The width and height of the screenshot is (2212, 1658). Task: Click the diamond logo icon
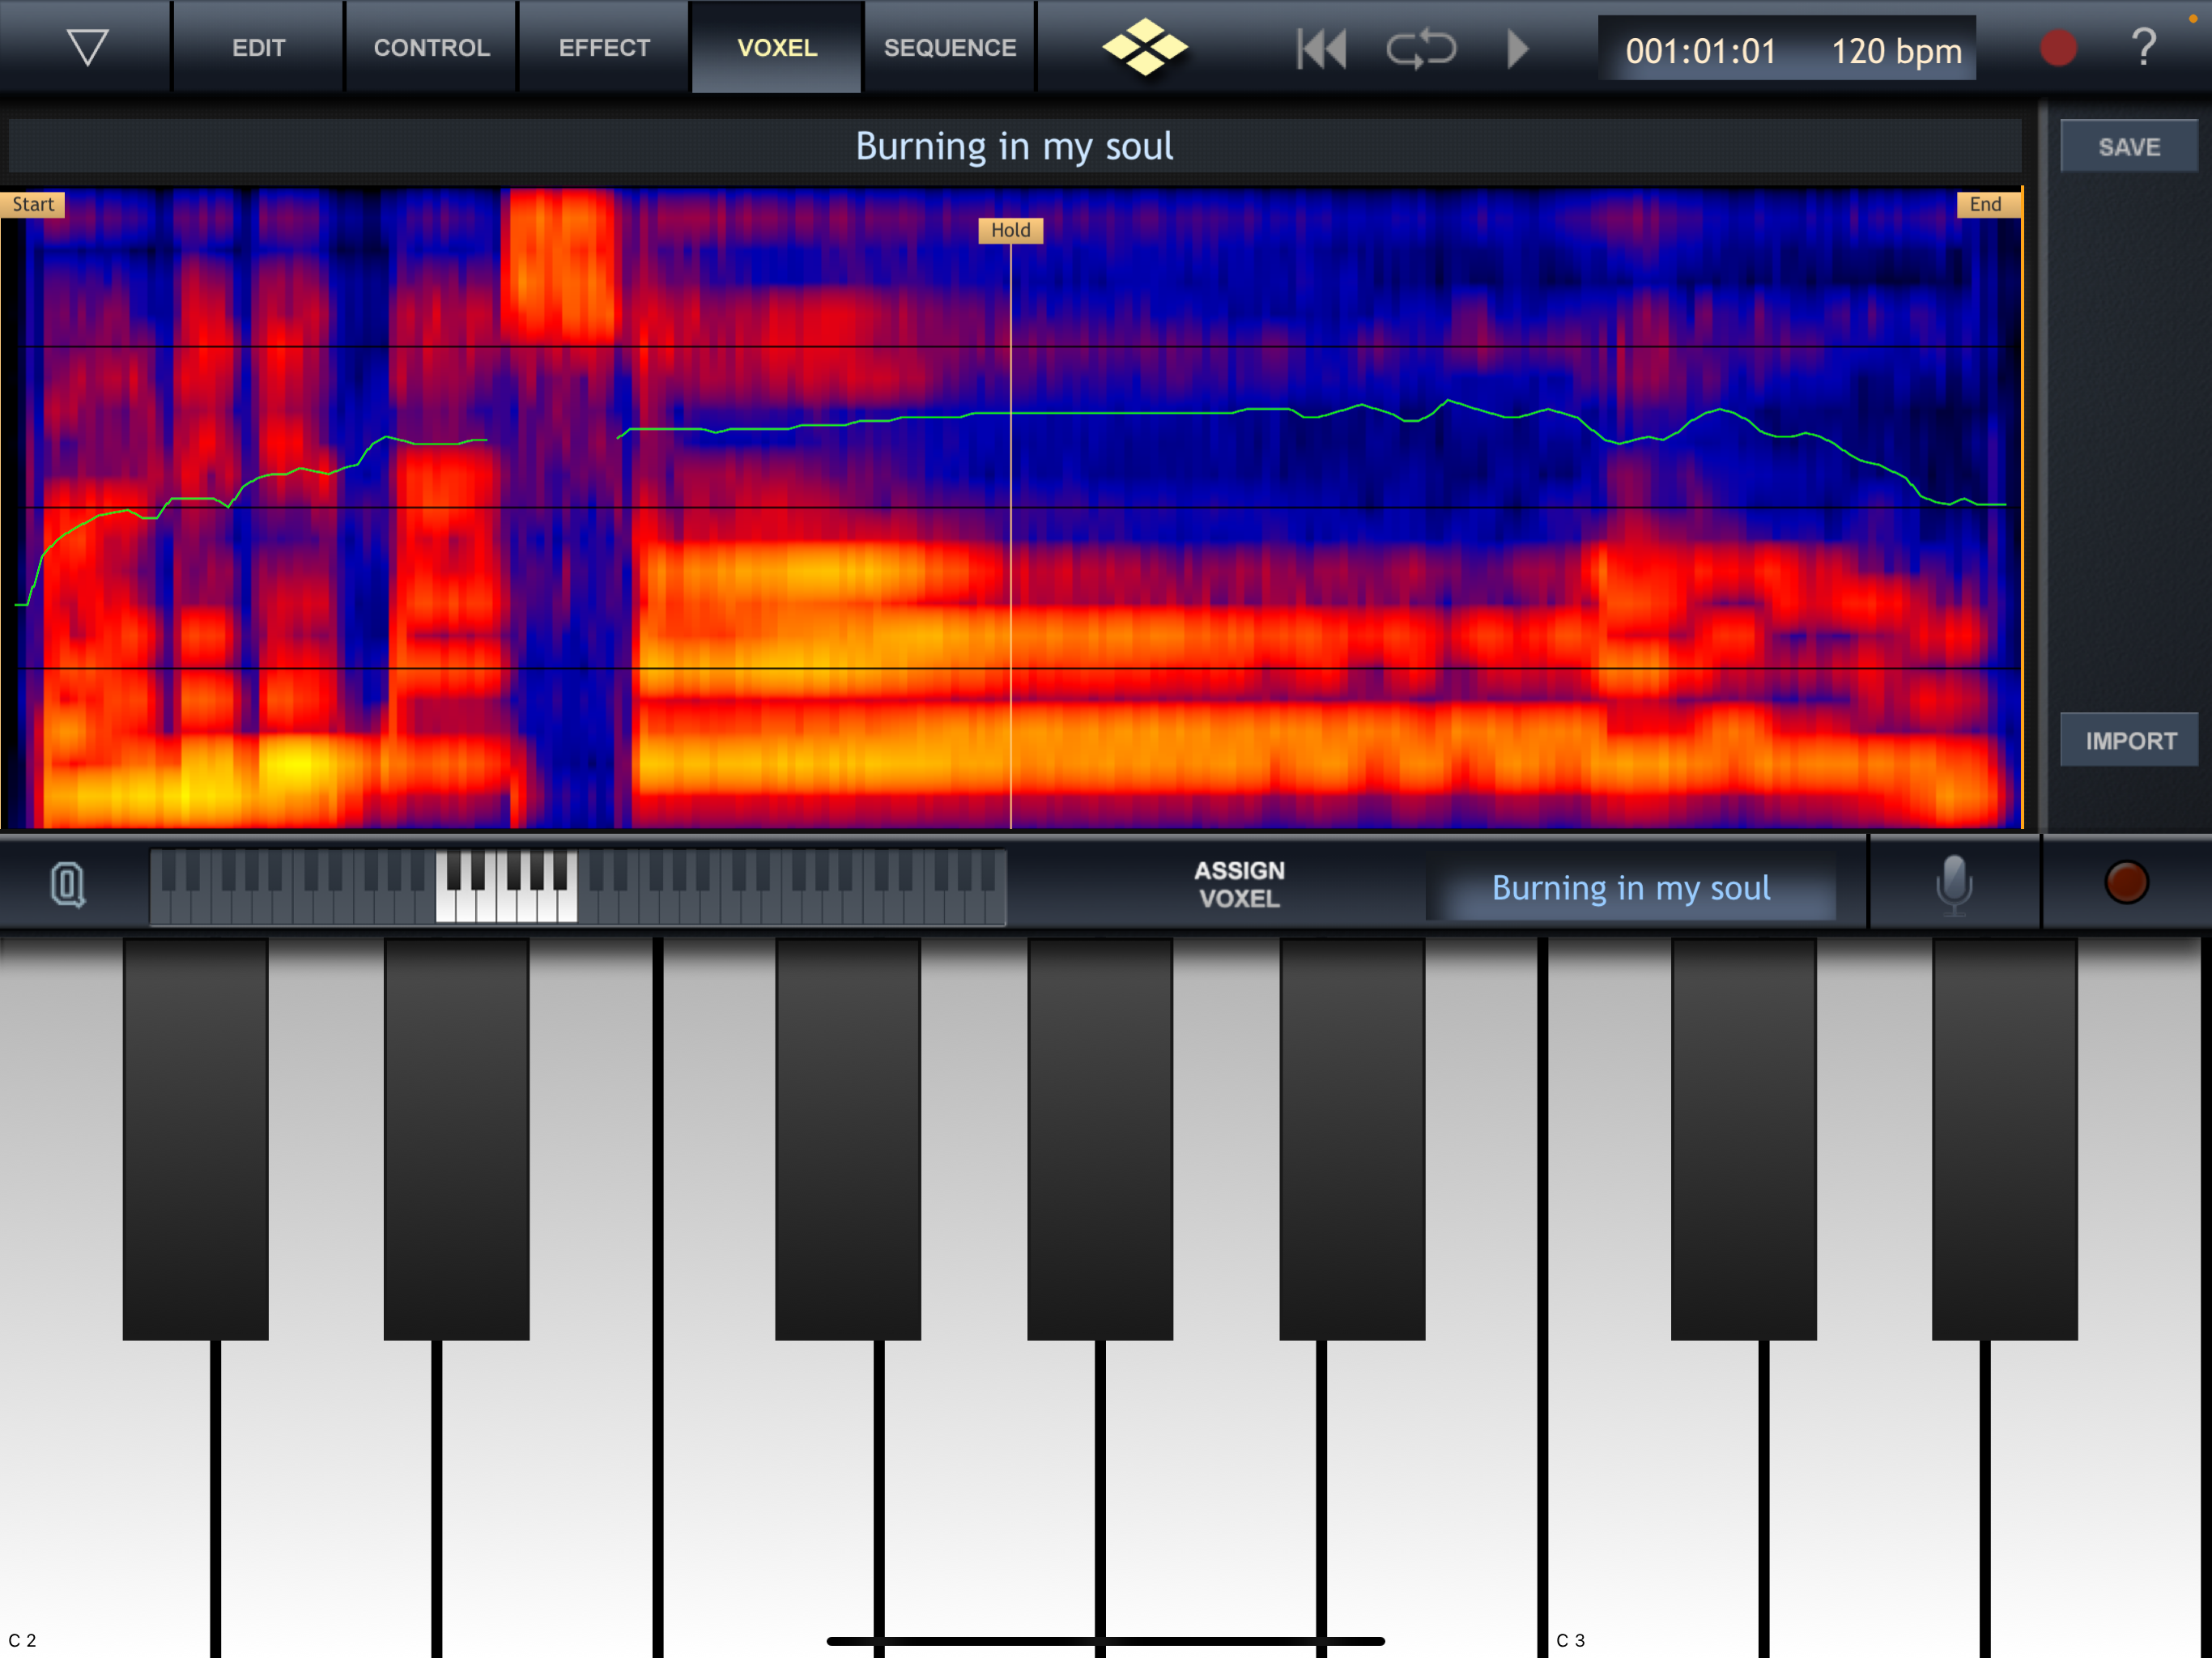tap(1145, 47)
